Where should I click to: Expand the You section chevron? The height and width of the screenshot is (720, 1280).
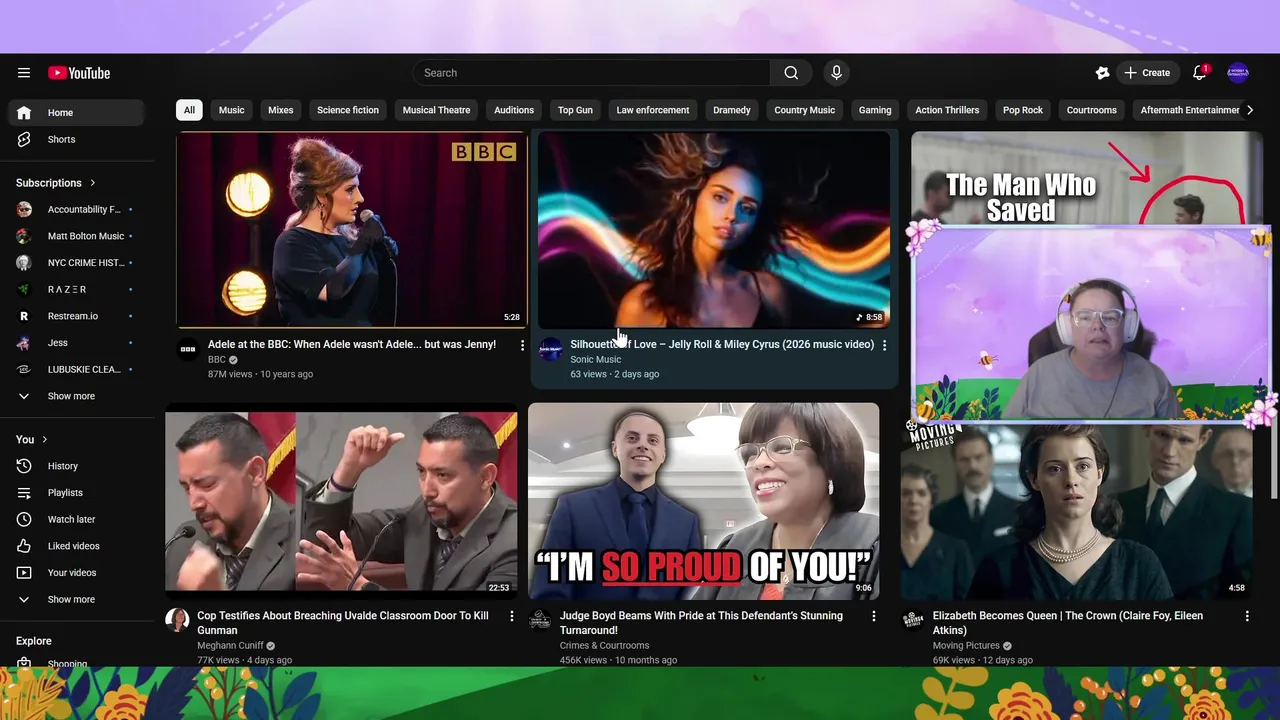(44, 439)
